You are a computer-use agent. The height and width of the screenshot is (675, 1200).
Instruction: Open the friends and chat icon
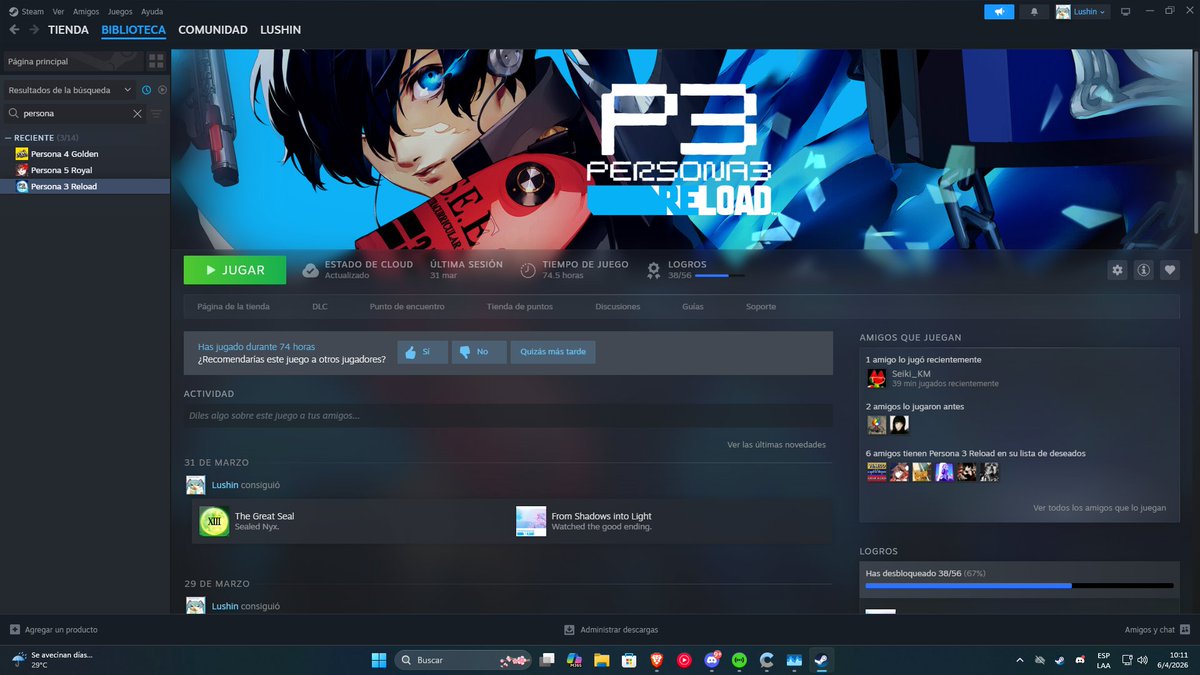pos(1185,630)
